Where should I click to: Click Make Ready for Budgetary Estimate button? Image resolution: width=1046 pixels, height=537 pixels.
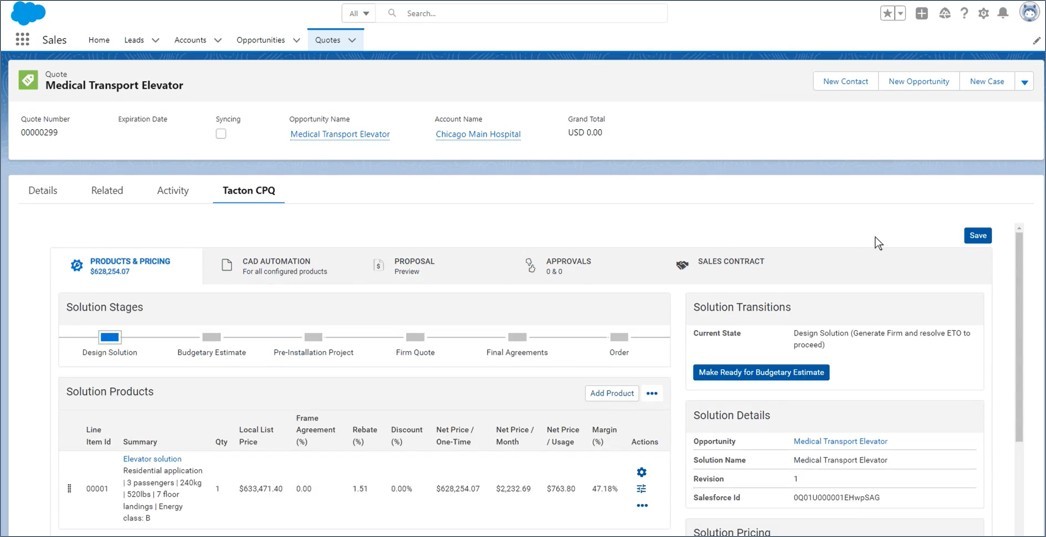(x=761, y=372)
